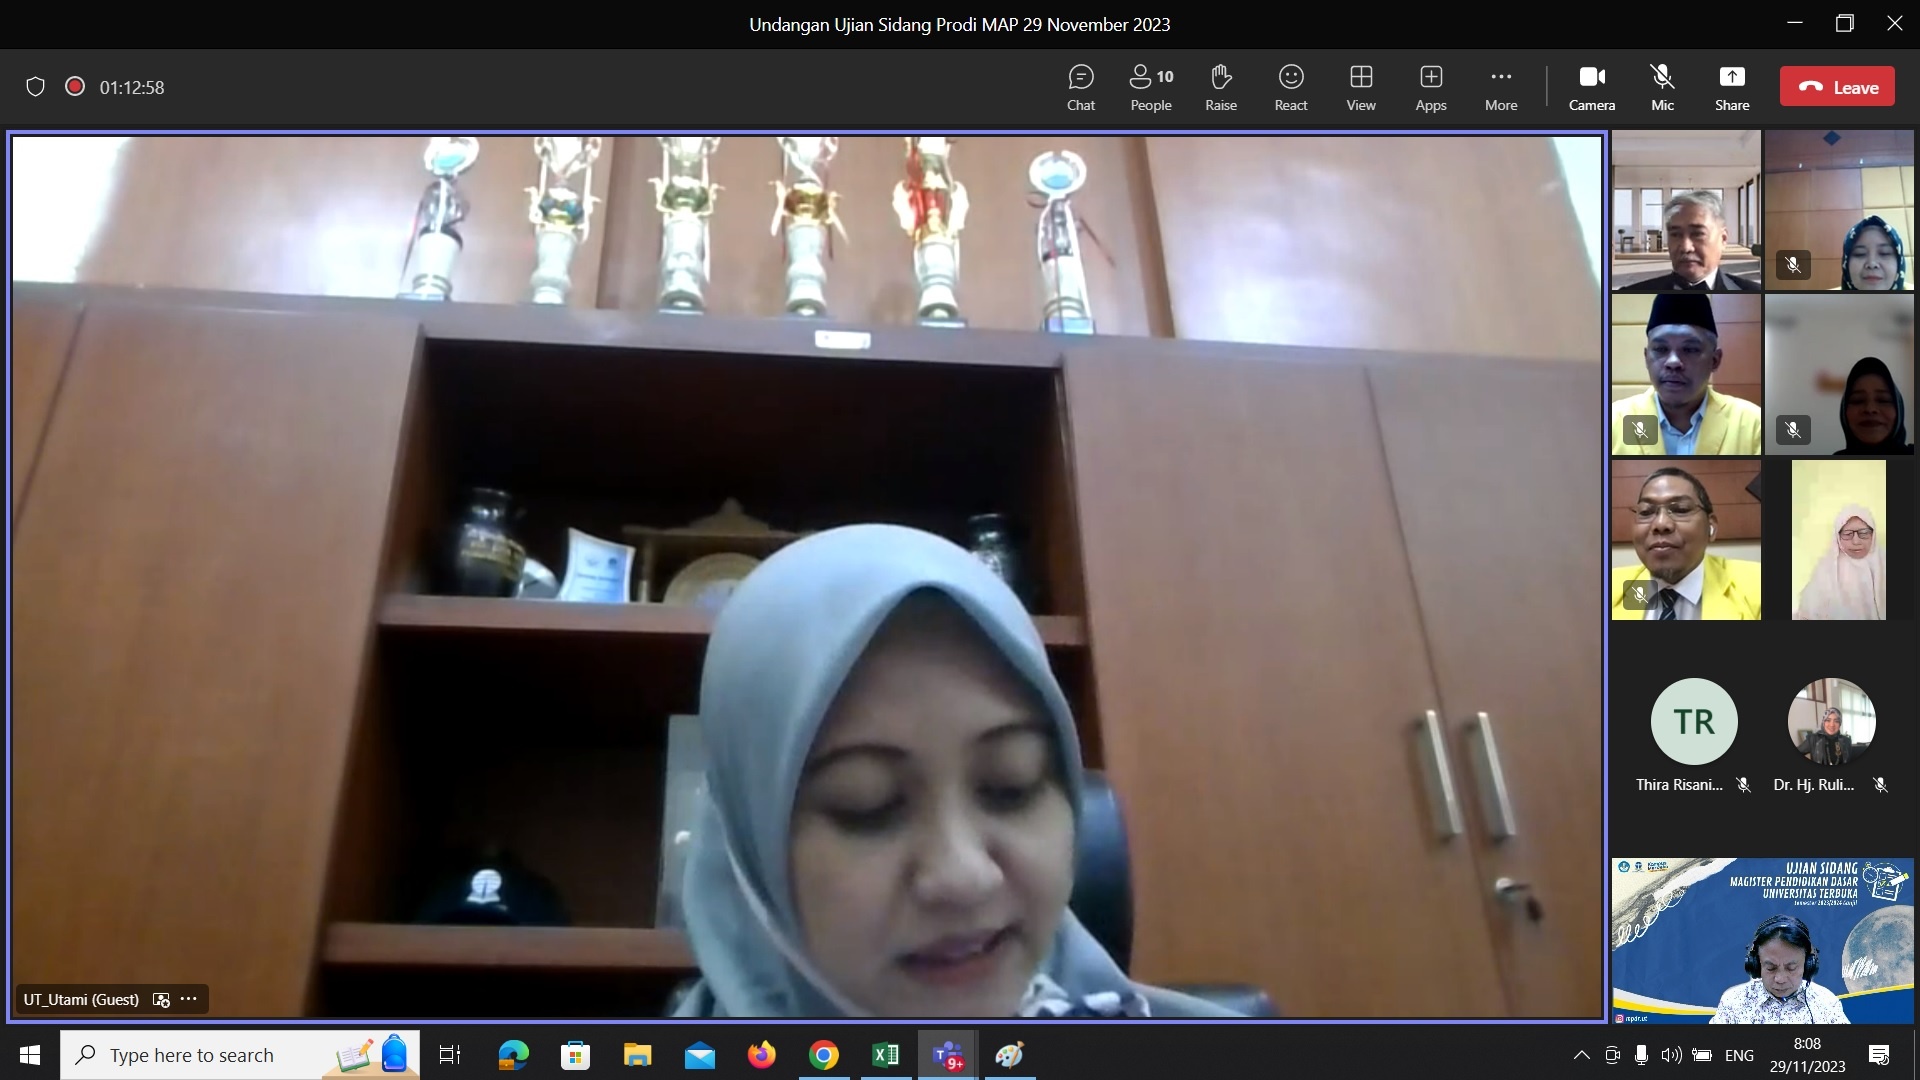This screenshot has width=1920, height=1080.
Task: Click UT_Utami's pinned-video indicator icon
Action: coord(161,999)
